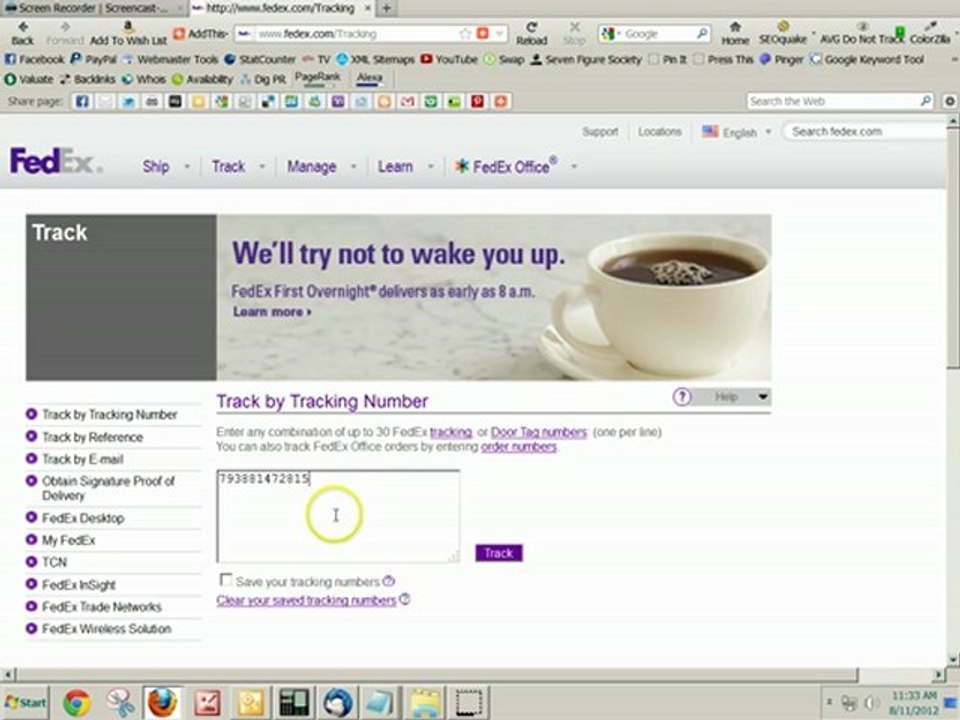960x720 pixels.
Task: Open FedEx InSight sidebar link
Action: click(78, 585)
